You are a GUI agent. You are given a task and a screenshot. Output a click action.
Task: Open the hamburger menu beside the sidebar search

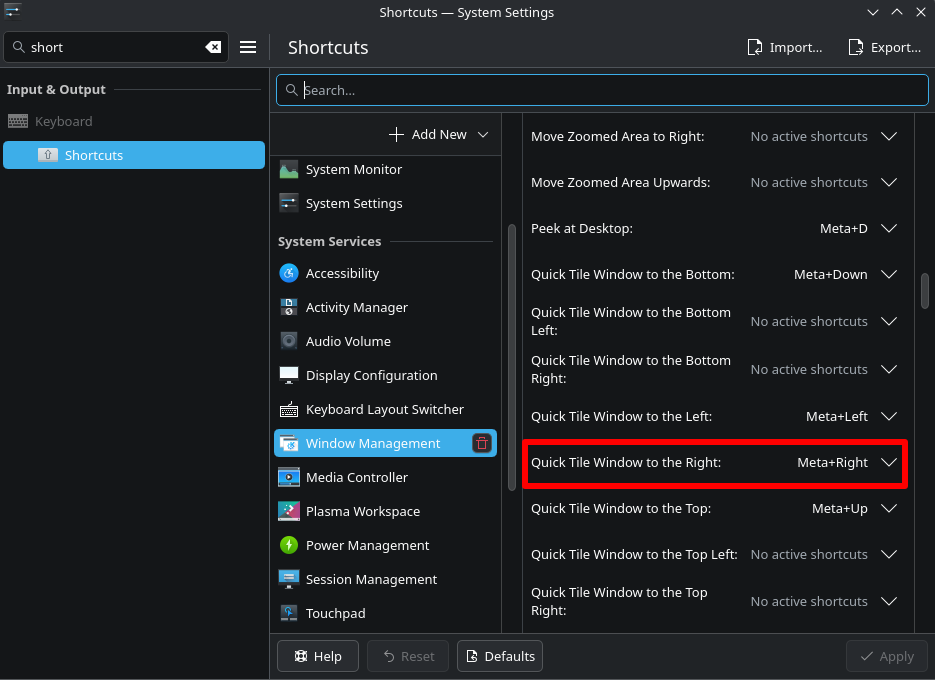tap(248, 47)
